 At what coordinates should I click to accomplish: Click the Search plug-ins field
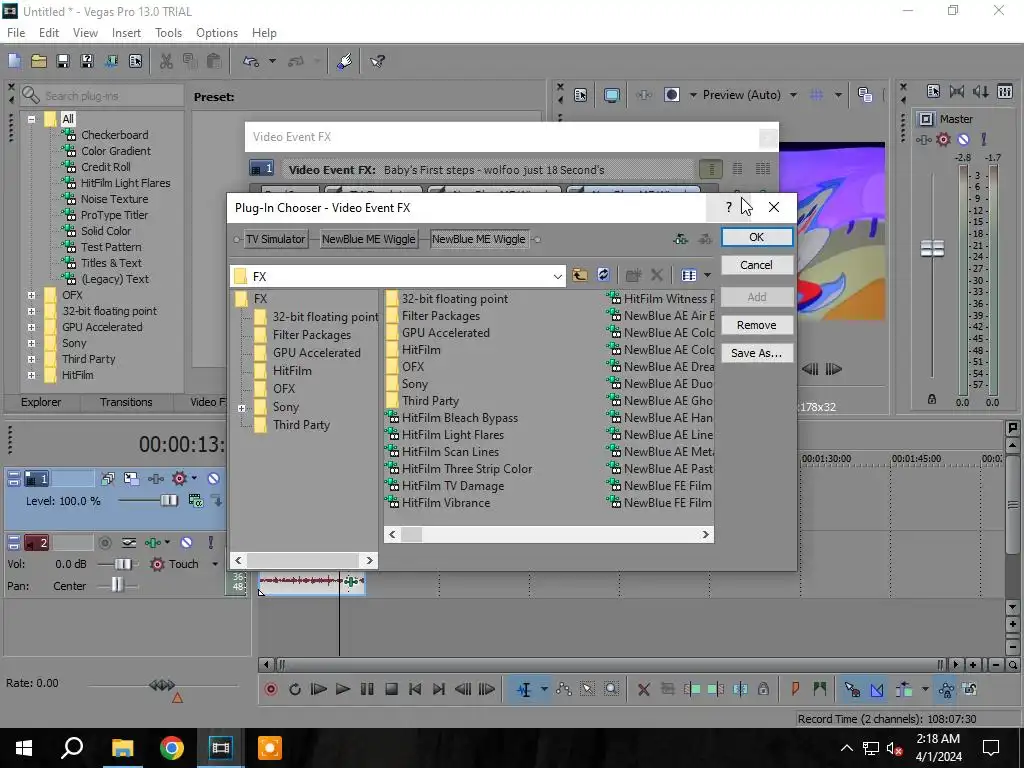click(101, 96)
